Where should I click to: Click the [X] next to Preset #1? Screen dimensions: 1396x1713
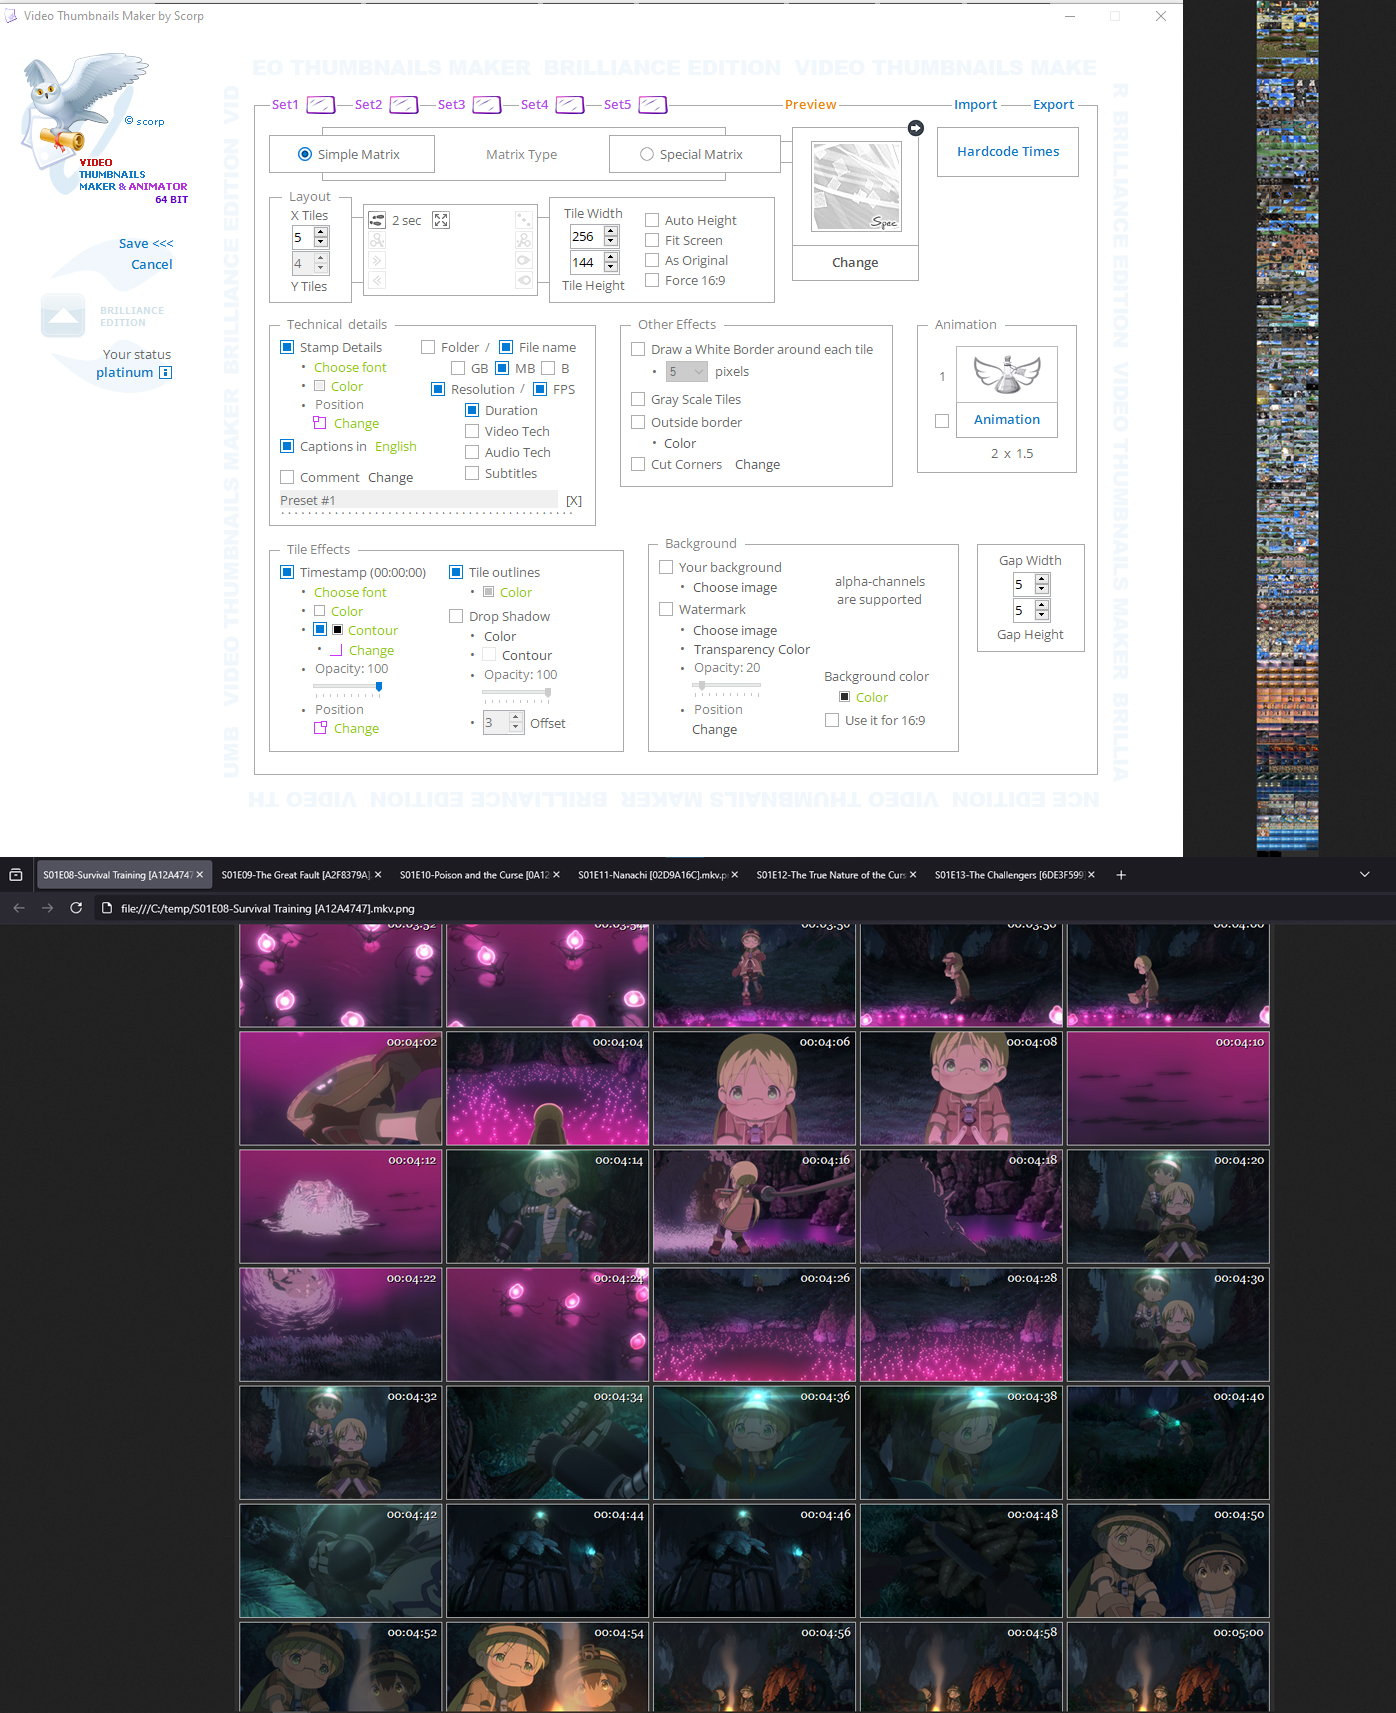574,501
